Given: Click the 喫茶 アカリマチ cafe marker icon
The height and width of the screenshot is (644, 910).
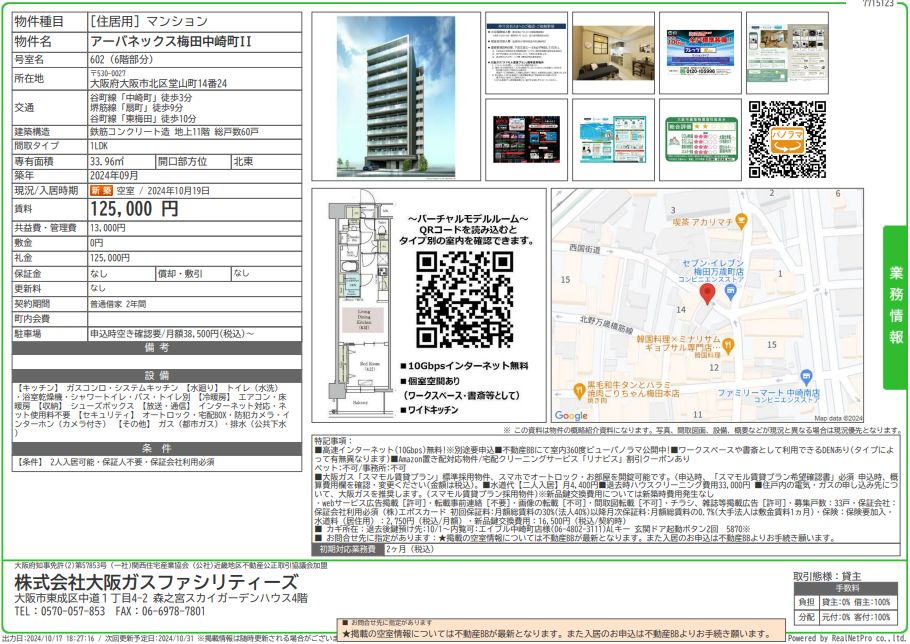Looking at the screenshot, I should click(741, 221).
